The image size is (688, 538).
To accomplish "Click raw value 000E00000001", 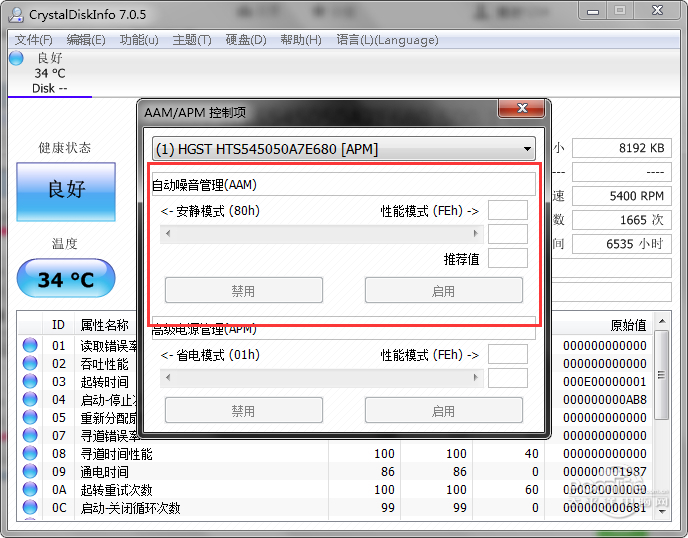I will pos(605,381).
